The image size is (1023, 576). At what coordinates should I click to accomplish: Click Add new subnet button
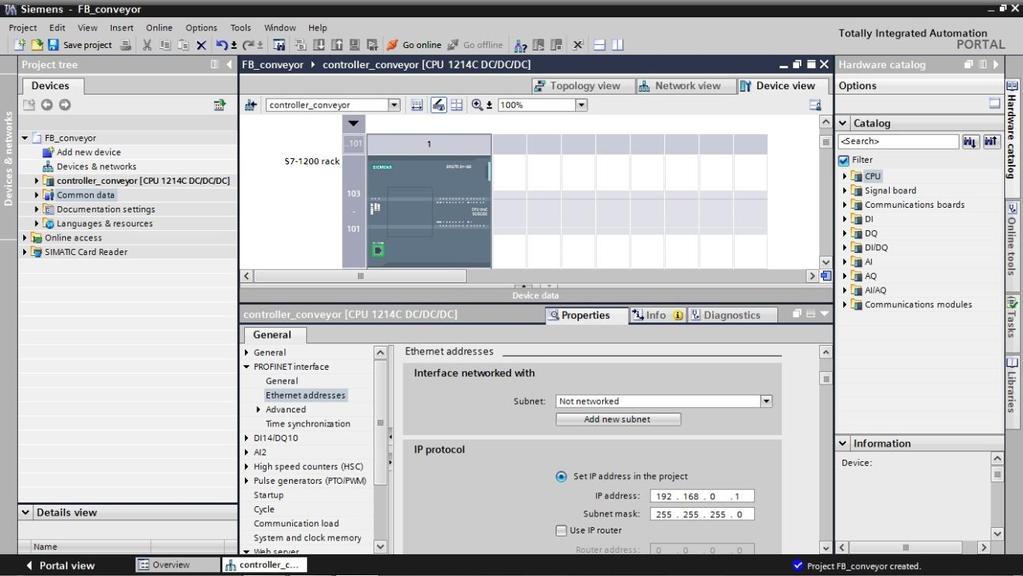click(618, 419)
